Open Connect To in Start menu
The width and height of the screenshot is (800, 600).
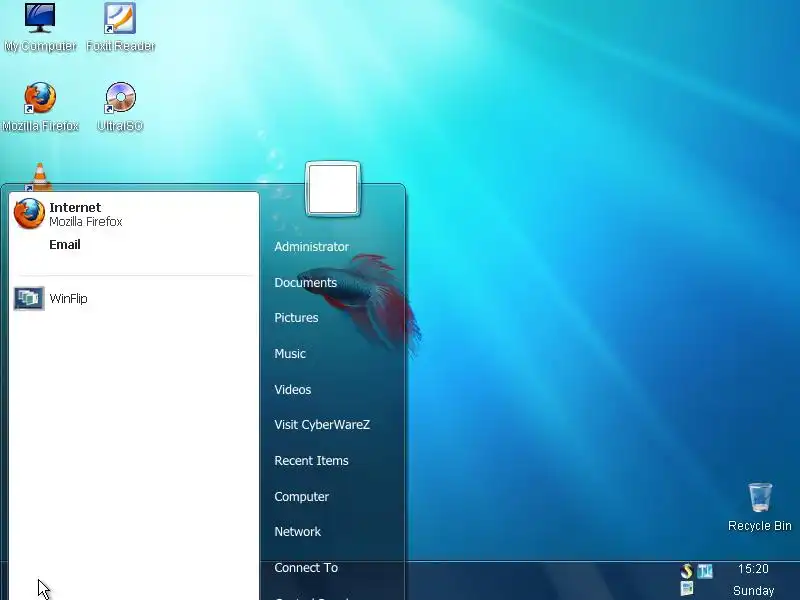[x=306, y=567]
